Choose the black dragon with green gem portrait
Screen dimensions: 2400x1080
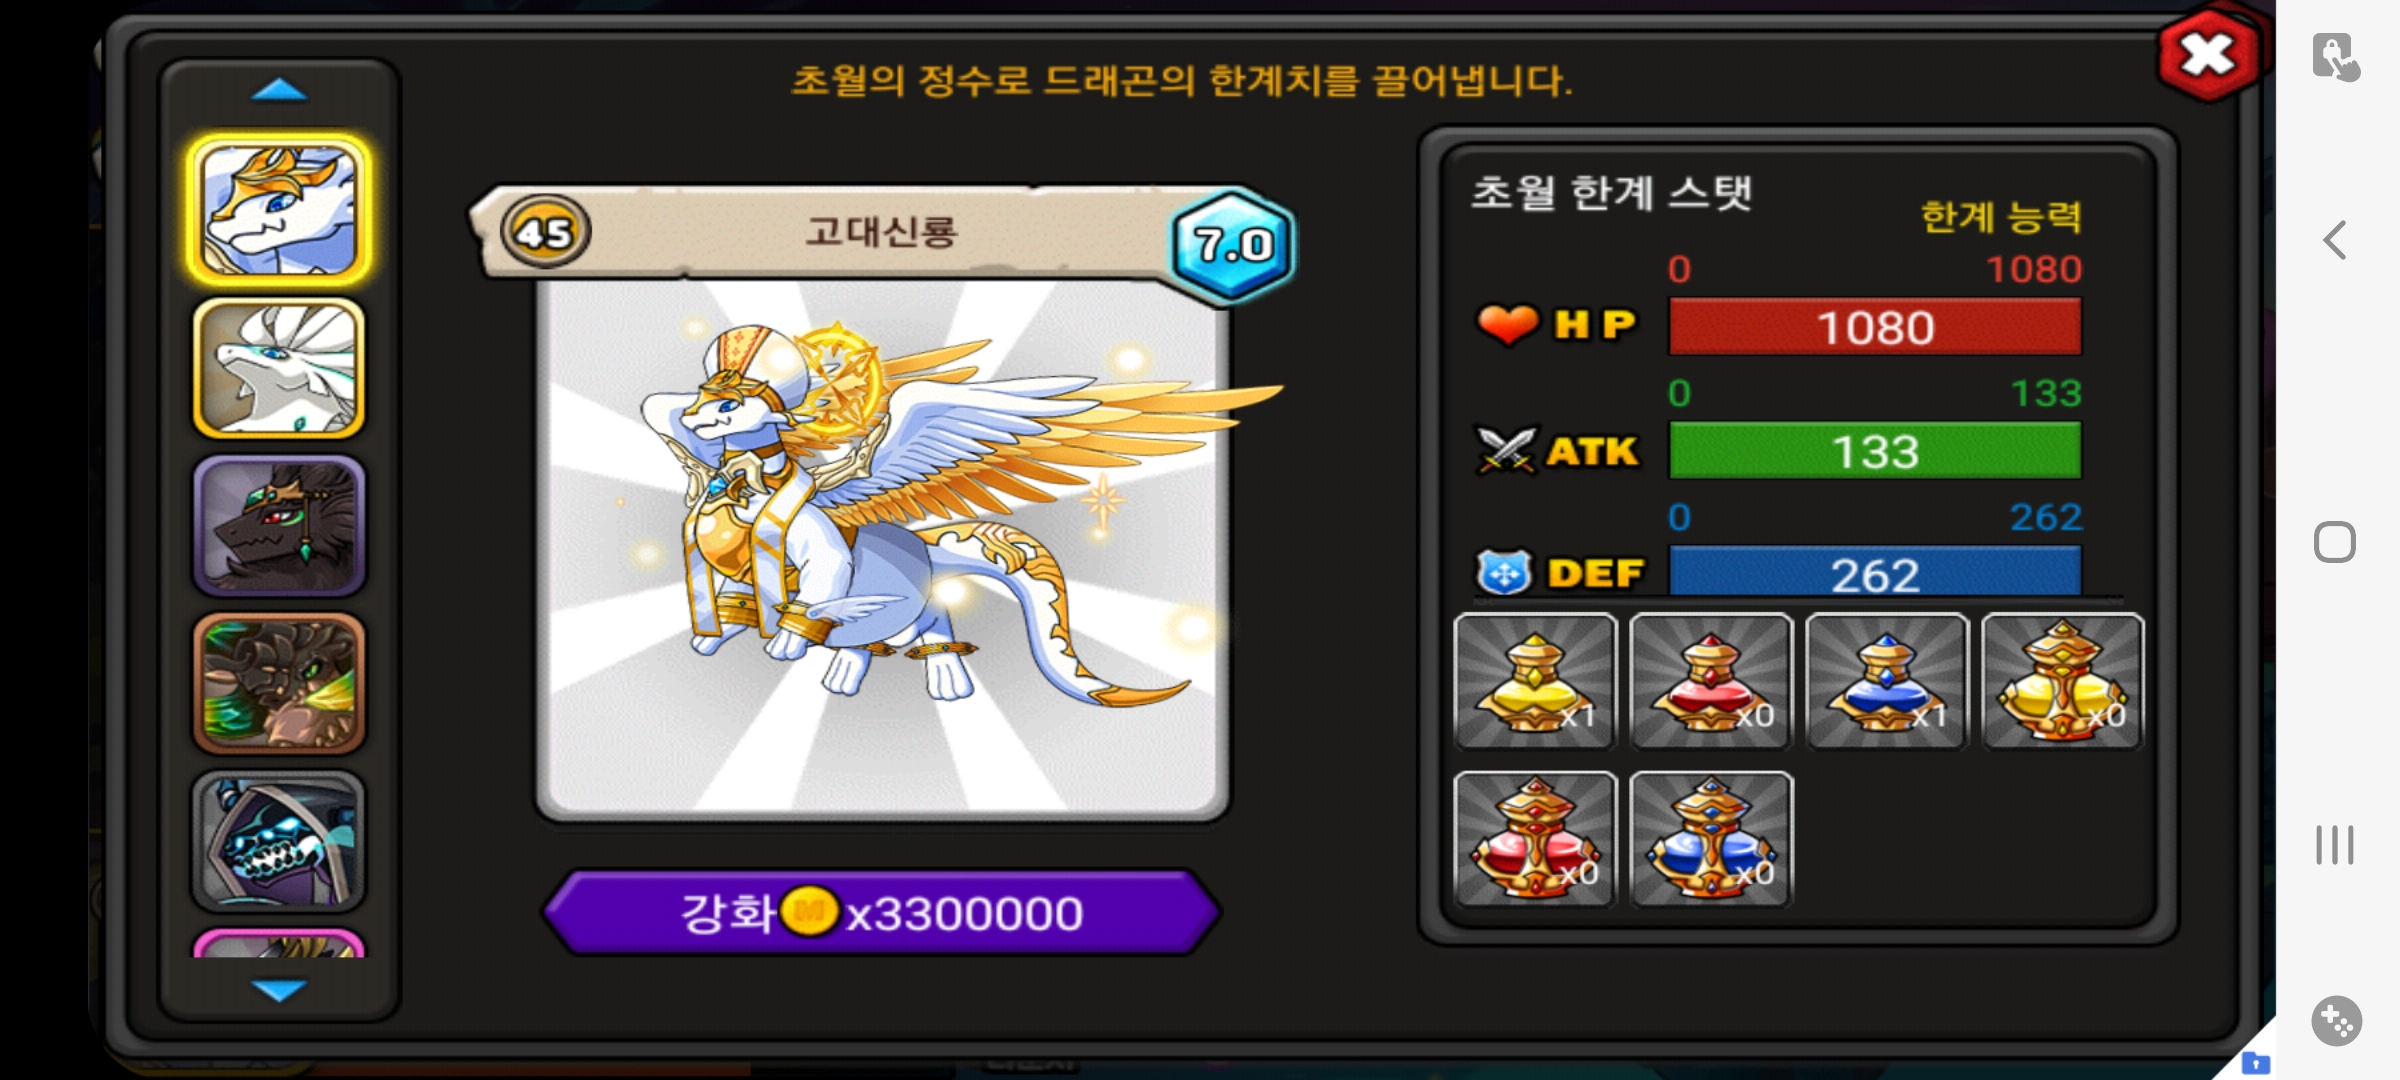pyautogui.click(x=279, y=526)
